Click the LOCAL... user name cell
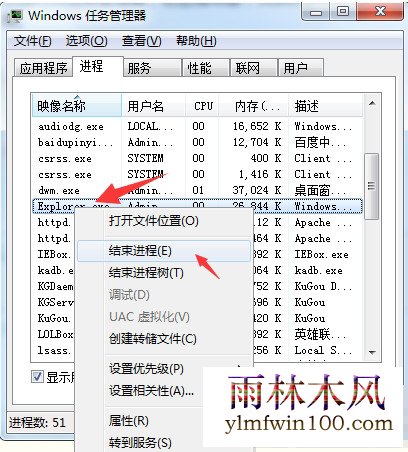The height and width of the screenshot is (452, 408). [150, 126]
